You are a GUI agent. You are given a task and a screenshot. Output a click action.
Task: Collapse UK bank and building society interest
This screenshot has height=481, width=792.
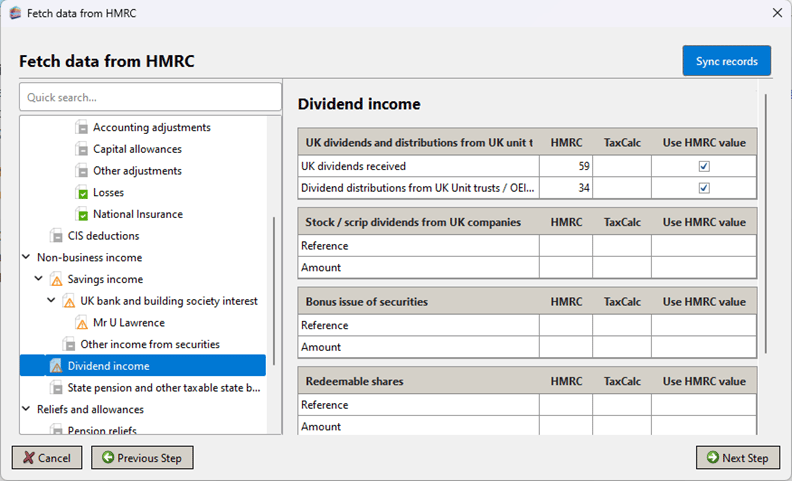click(52, 300)
